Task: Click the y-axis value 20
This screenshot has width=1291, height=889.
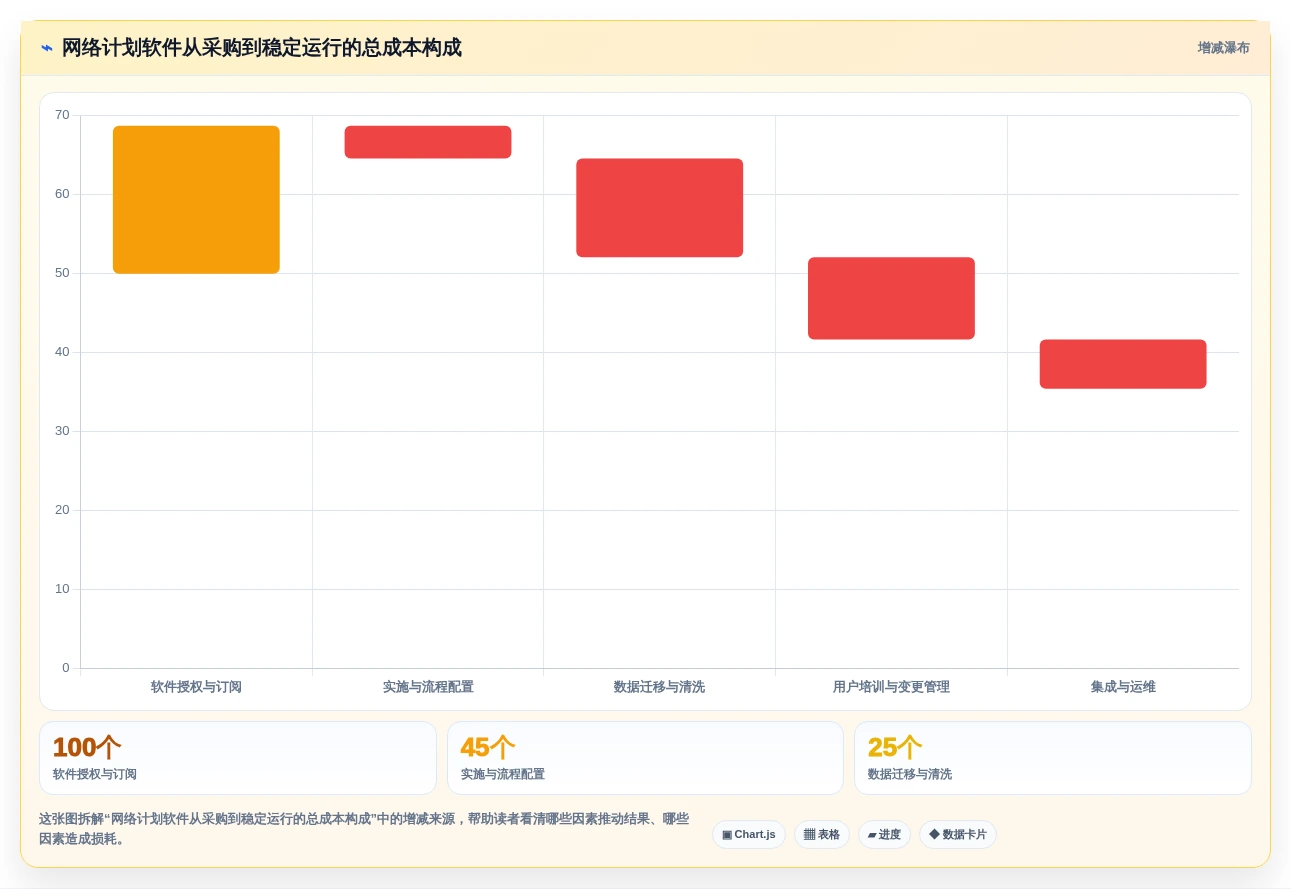Action: (x=62, y=510)
